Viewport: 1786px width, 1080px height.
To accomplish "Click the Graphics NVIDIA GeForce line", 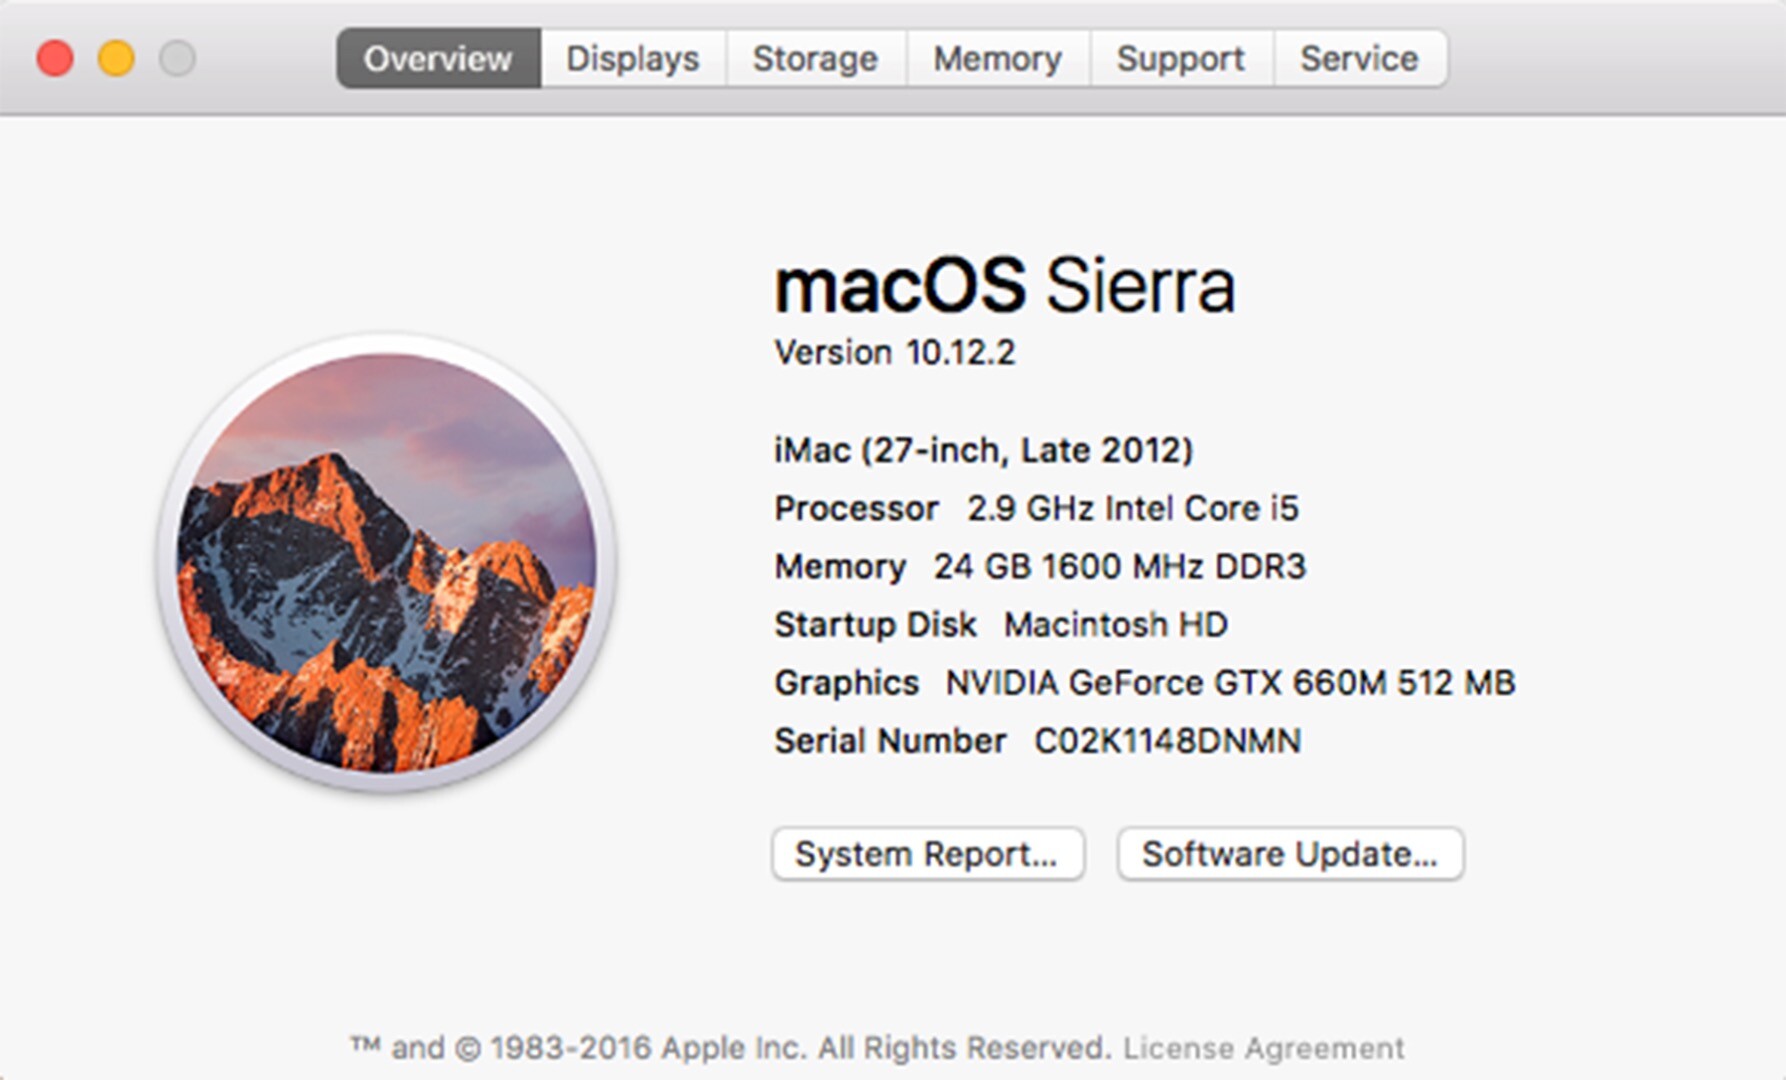I will click(x=1144, y=683).
